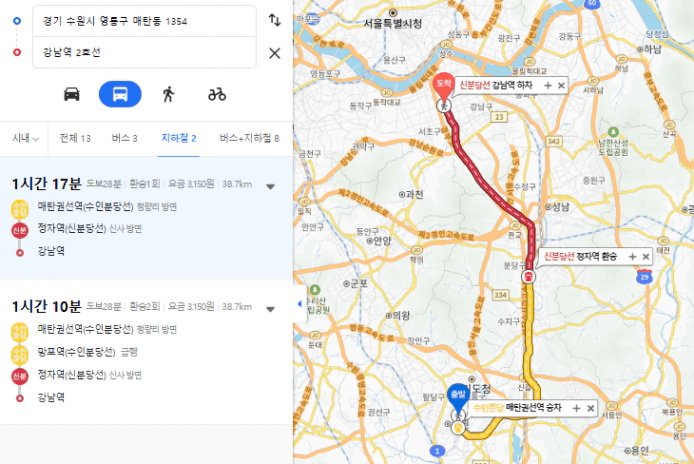This screenshot has width=694, height=464.
Task: Expand the 1시간 10분 route details
Action: [x=270, y=309]
